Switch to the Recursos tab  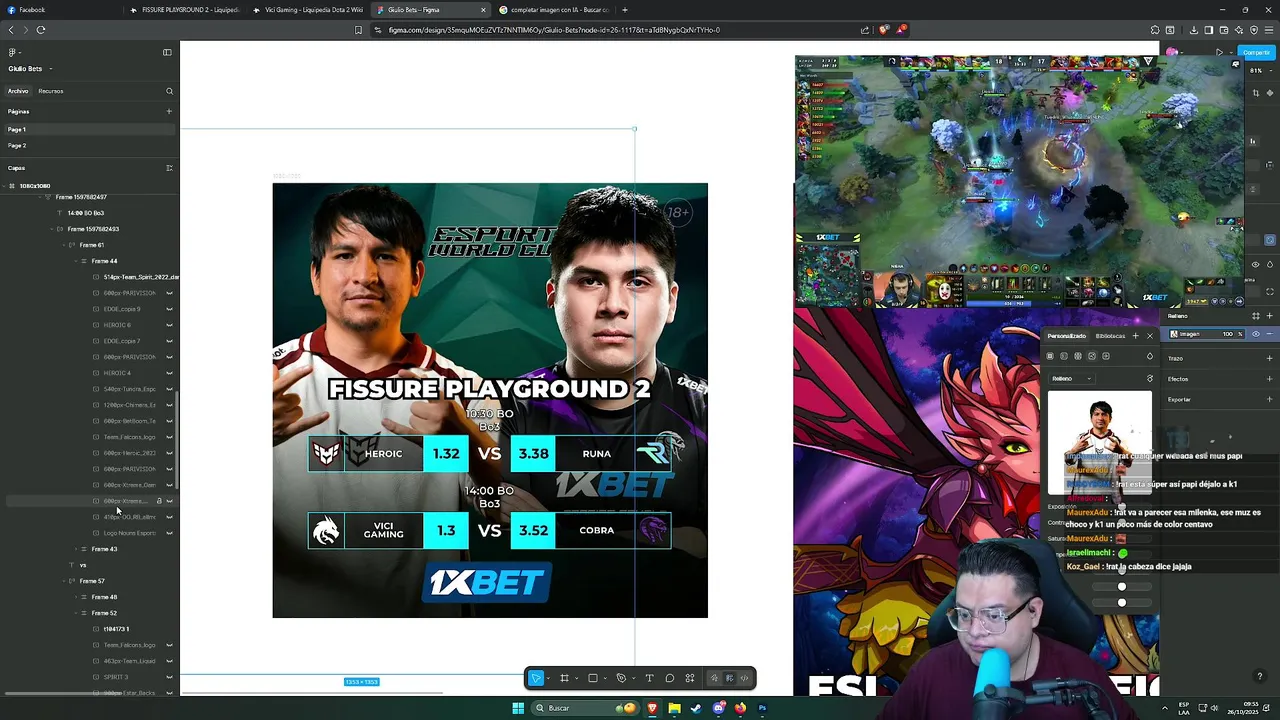tap(51, 91)
